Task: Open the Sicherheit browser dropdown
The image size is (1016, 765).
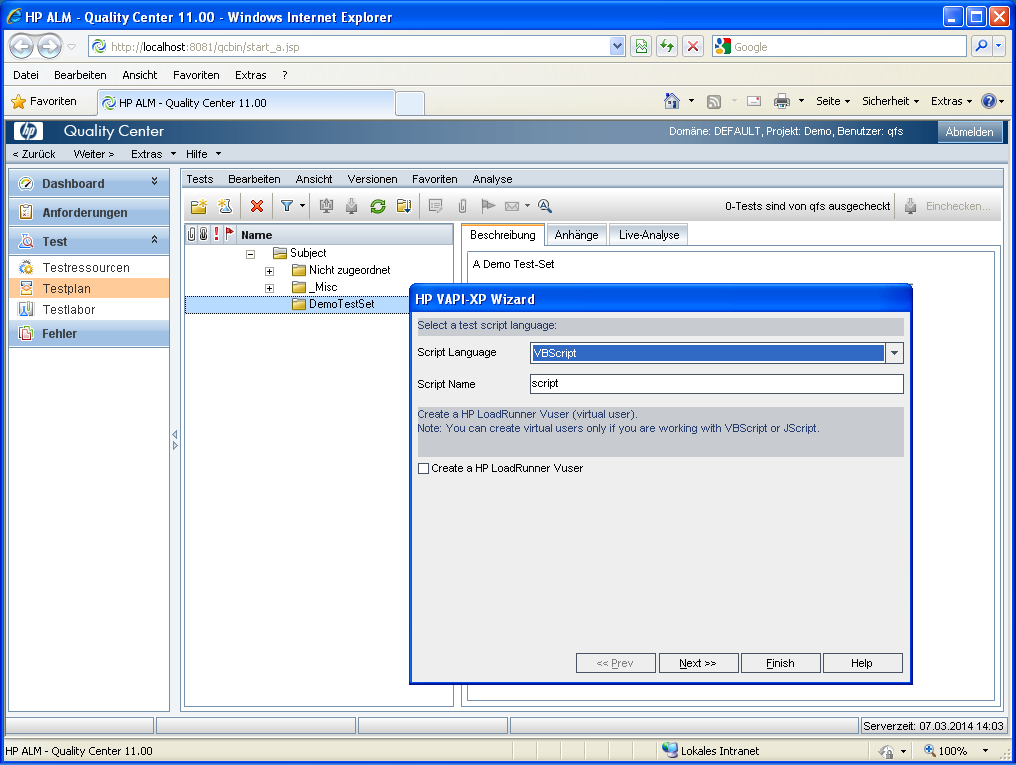Action: pos(890,101)
